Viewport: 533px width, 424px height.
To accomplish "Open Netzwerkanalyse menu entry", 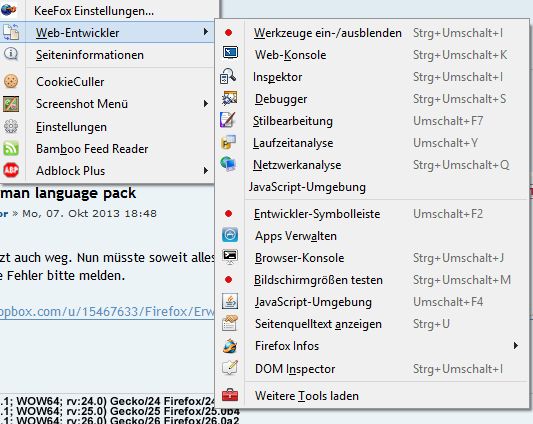I will [372, 165].
